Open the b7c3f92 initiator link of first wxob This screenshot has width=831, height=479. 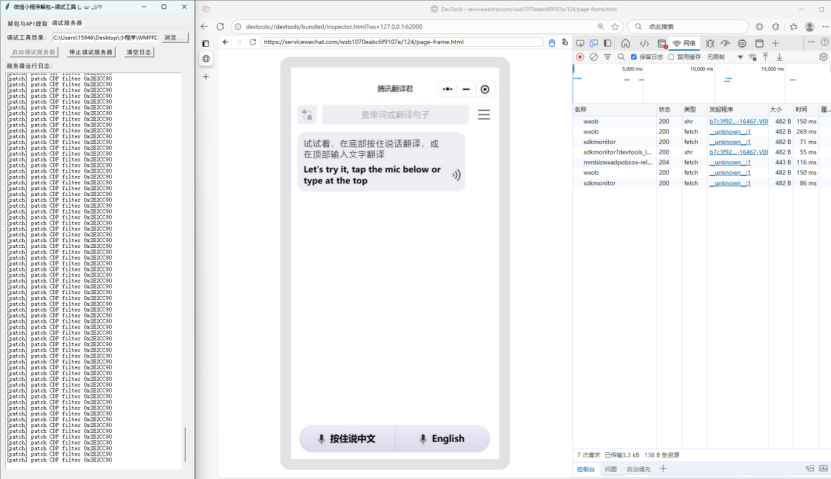click(738, 121)
